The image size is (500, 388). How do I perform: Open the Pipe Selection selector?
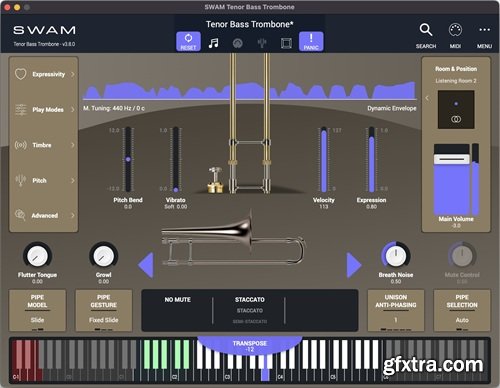coord(462,310)
